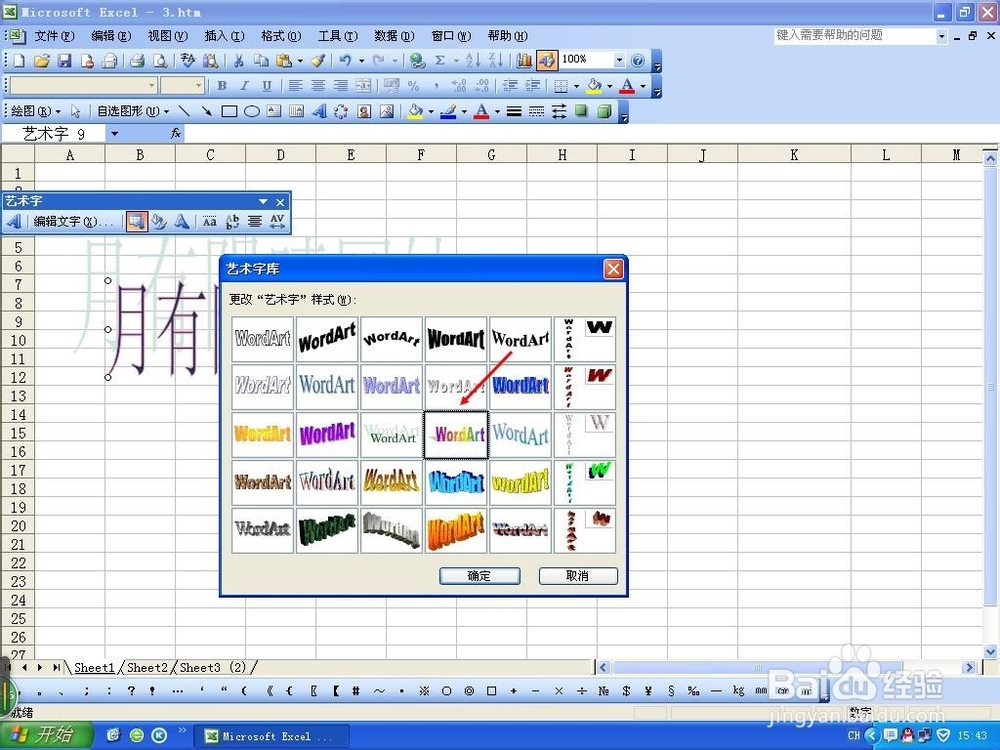The height and width of the screenshot is (750, 1000).
Task: Save the workbook with floppy disk icon
Action: point(64,61)
